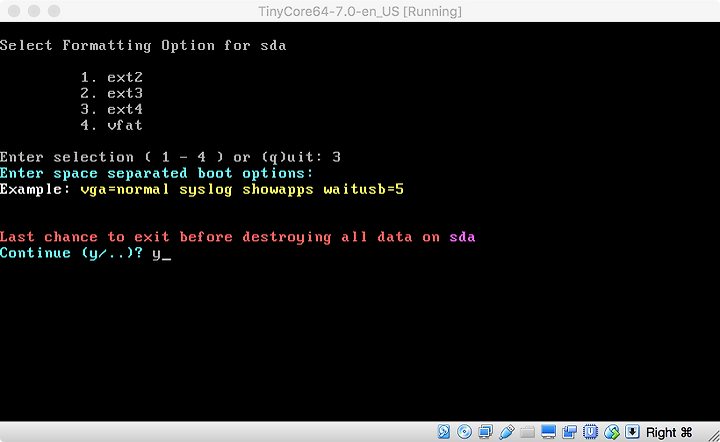
Task: Open the shared folders icon
Action: 528,432
